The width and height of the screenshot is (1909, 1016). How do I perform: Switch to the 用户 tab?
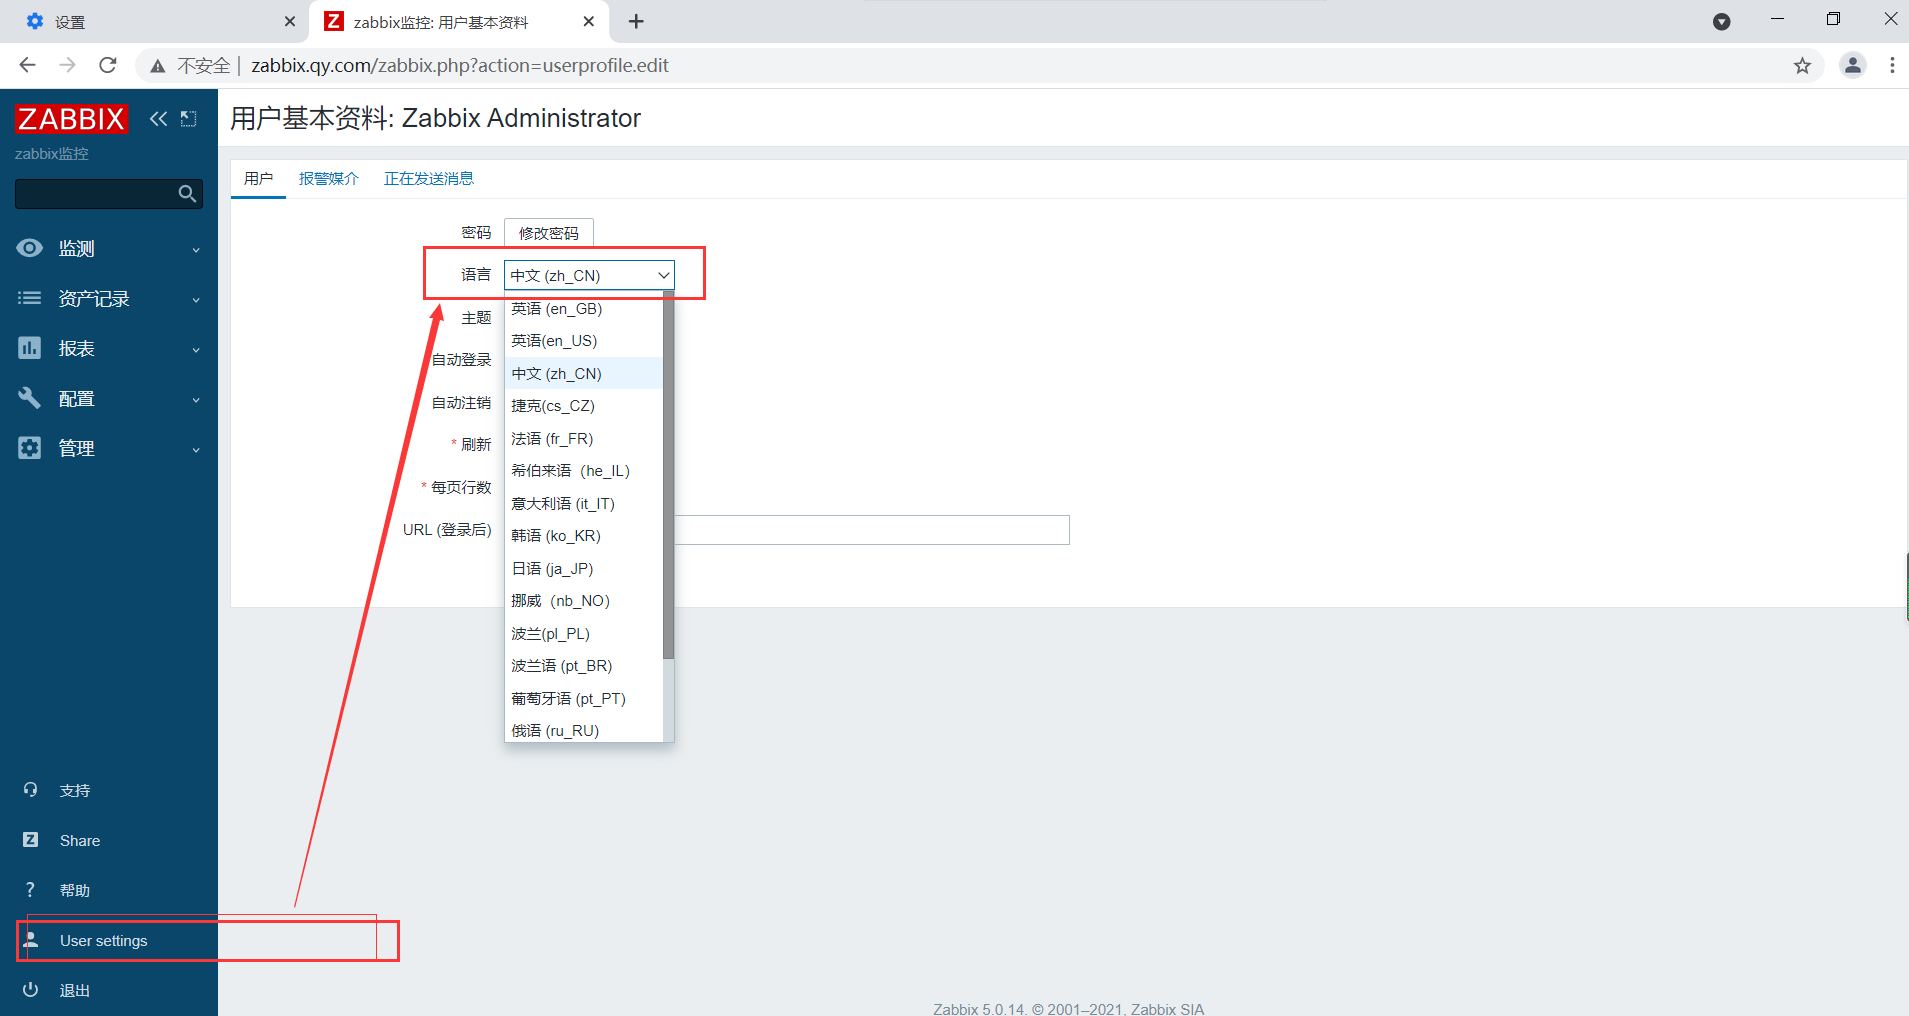coord(258,179)
